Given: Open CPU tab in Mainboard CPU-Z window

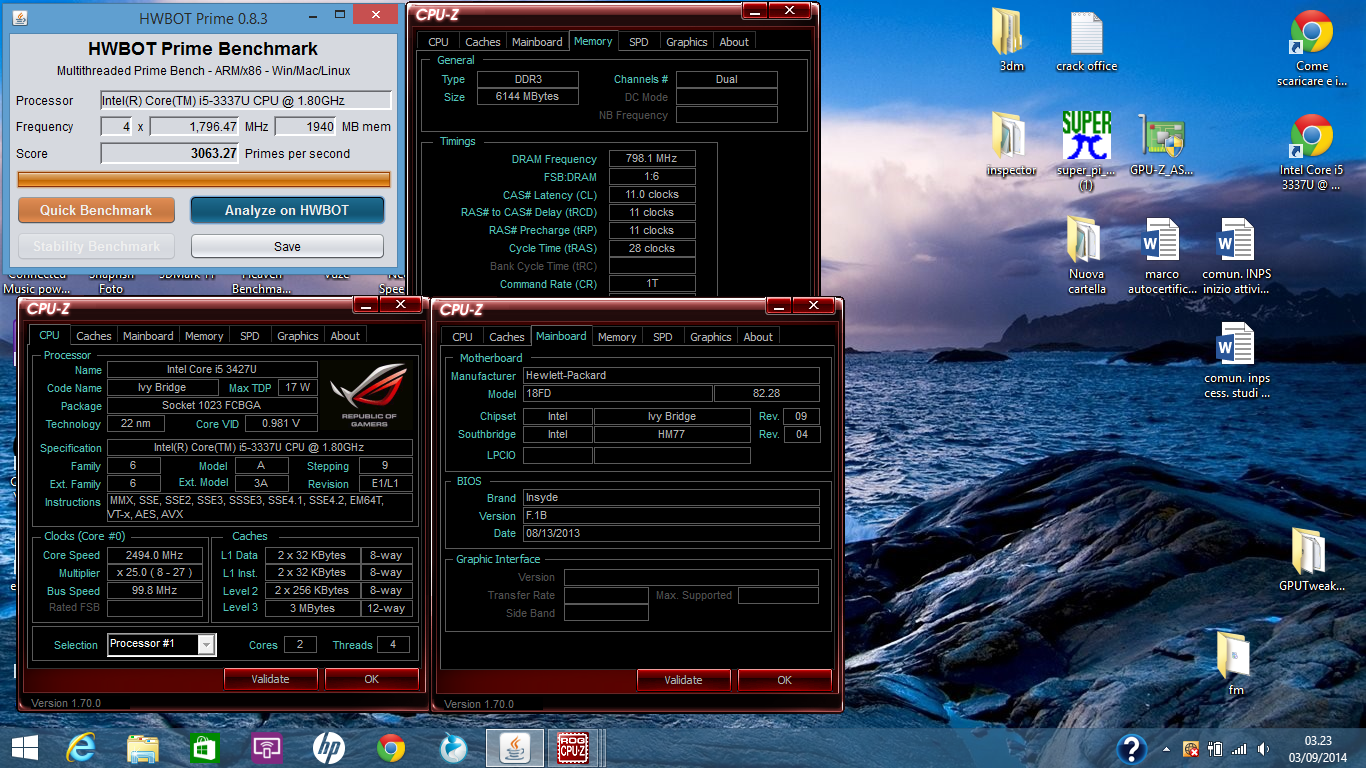Looking at the screenshot, I should click(x=462, y=337).
